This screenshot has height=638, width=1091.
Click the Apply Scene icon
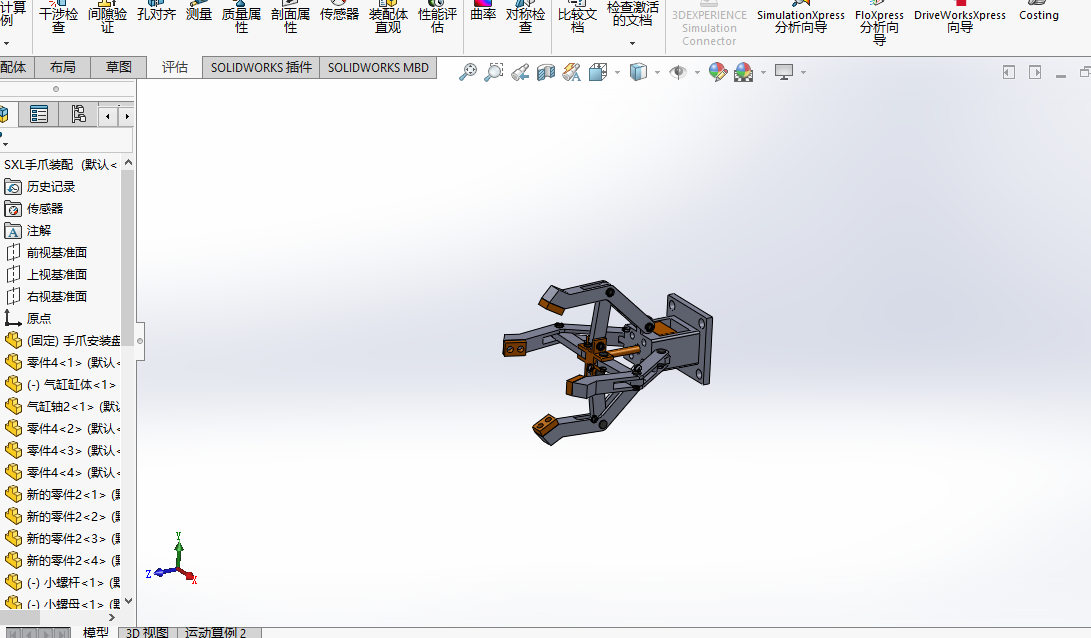[x=743, y=72]
